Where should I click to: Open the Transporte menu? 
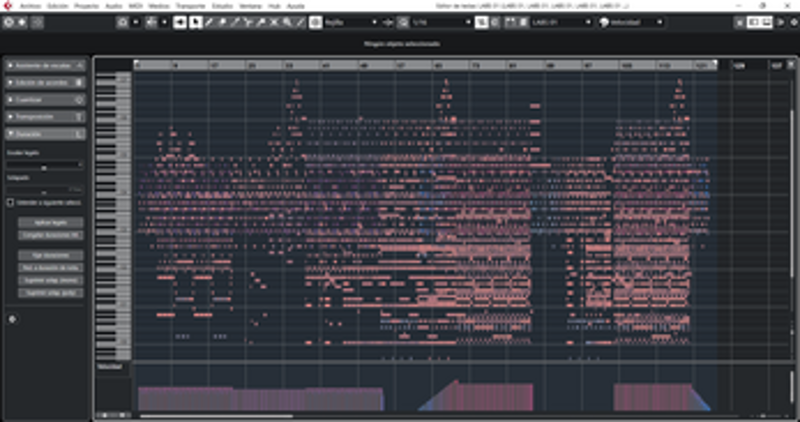[x=188, y=5]
